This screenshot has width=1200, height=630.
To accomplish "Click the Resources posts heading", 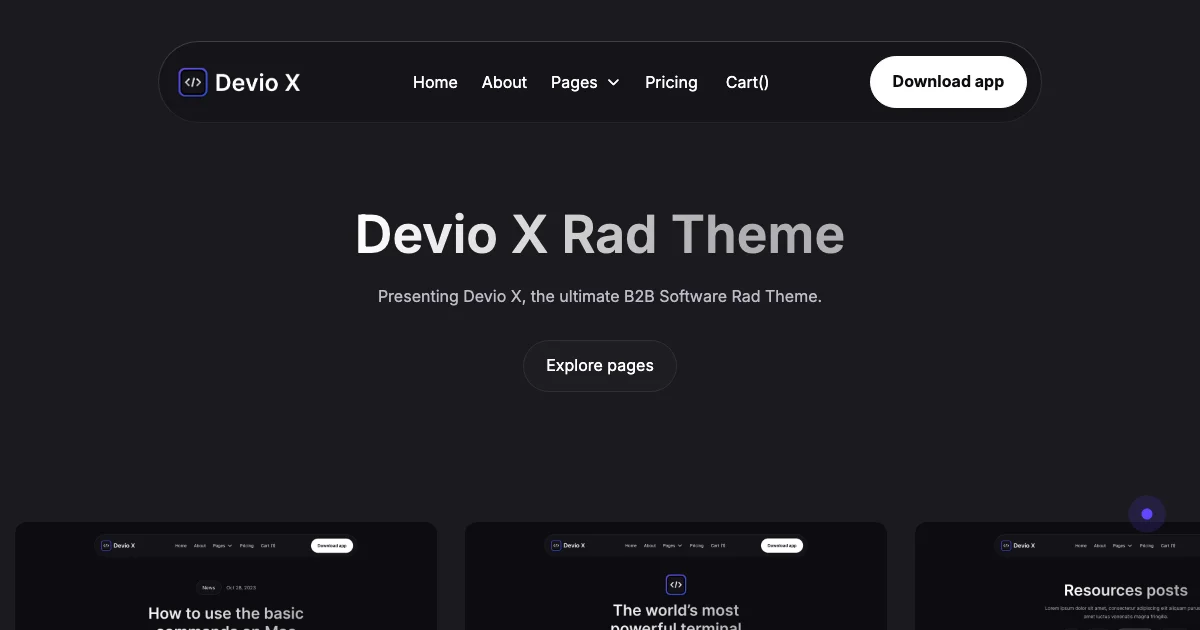I will pyautogui.click(x=1126, y=590).
